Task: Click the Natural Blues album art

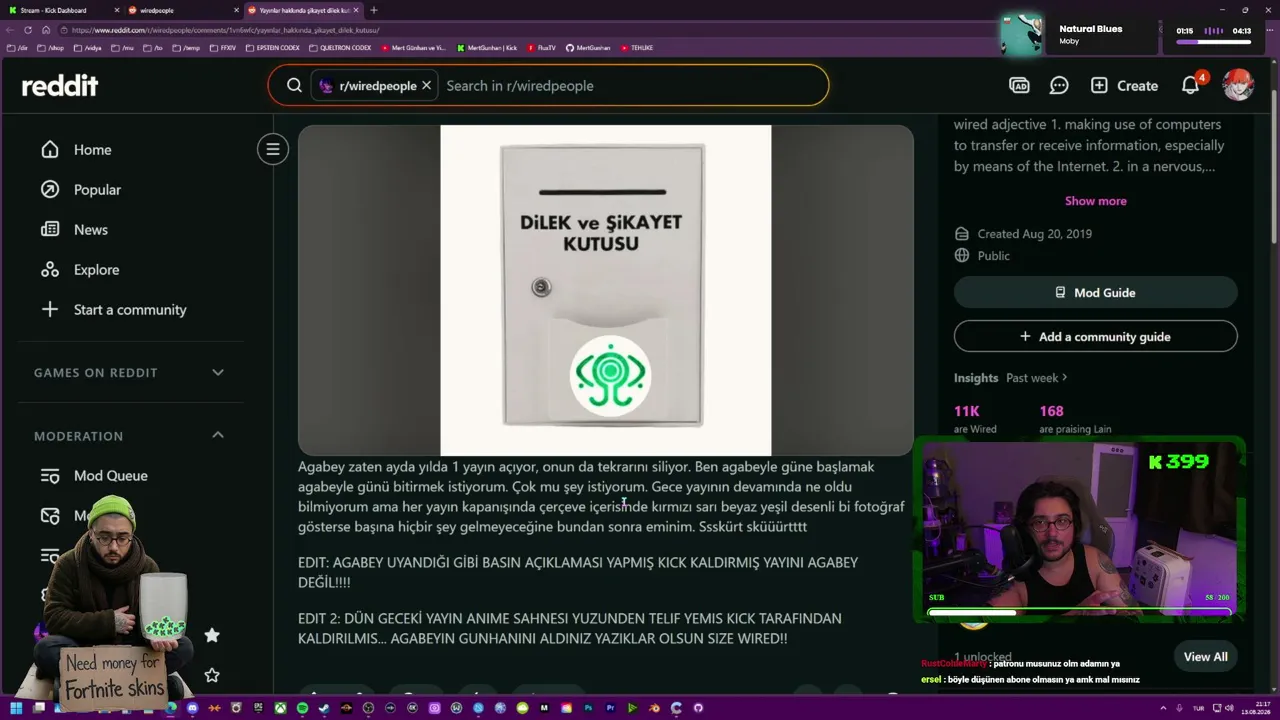Action: 1022,35
